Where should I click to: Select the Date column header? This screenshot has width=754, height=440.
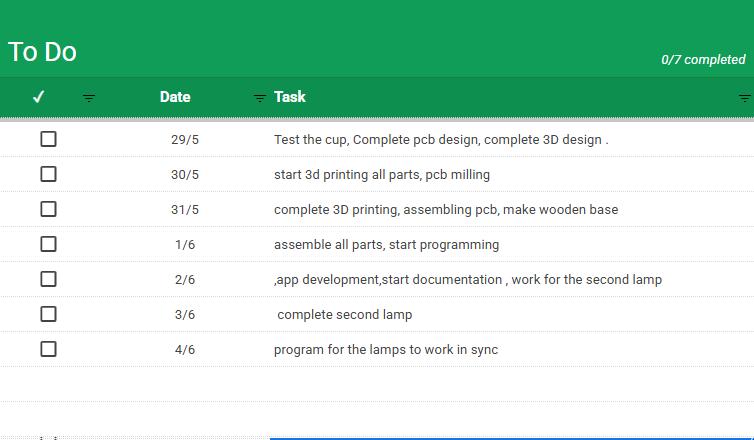coord(175,97)
